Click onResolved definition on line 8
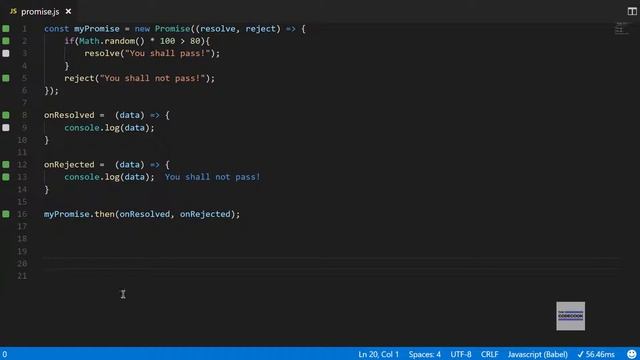640x360 pixels. (69, 115)
